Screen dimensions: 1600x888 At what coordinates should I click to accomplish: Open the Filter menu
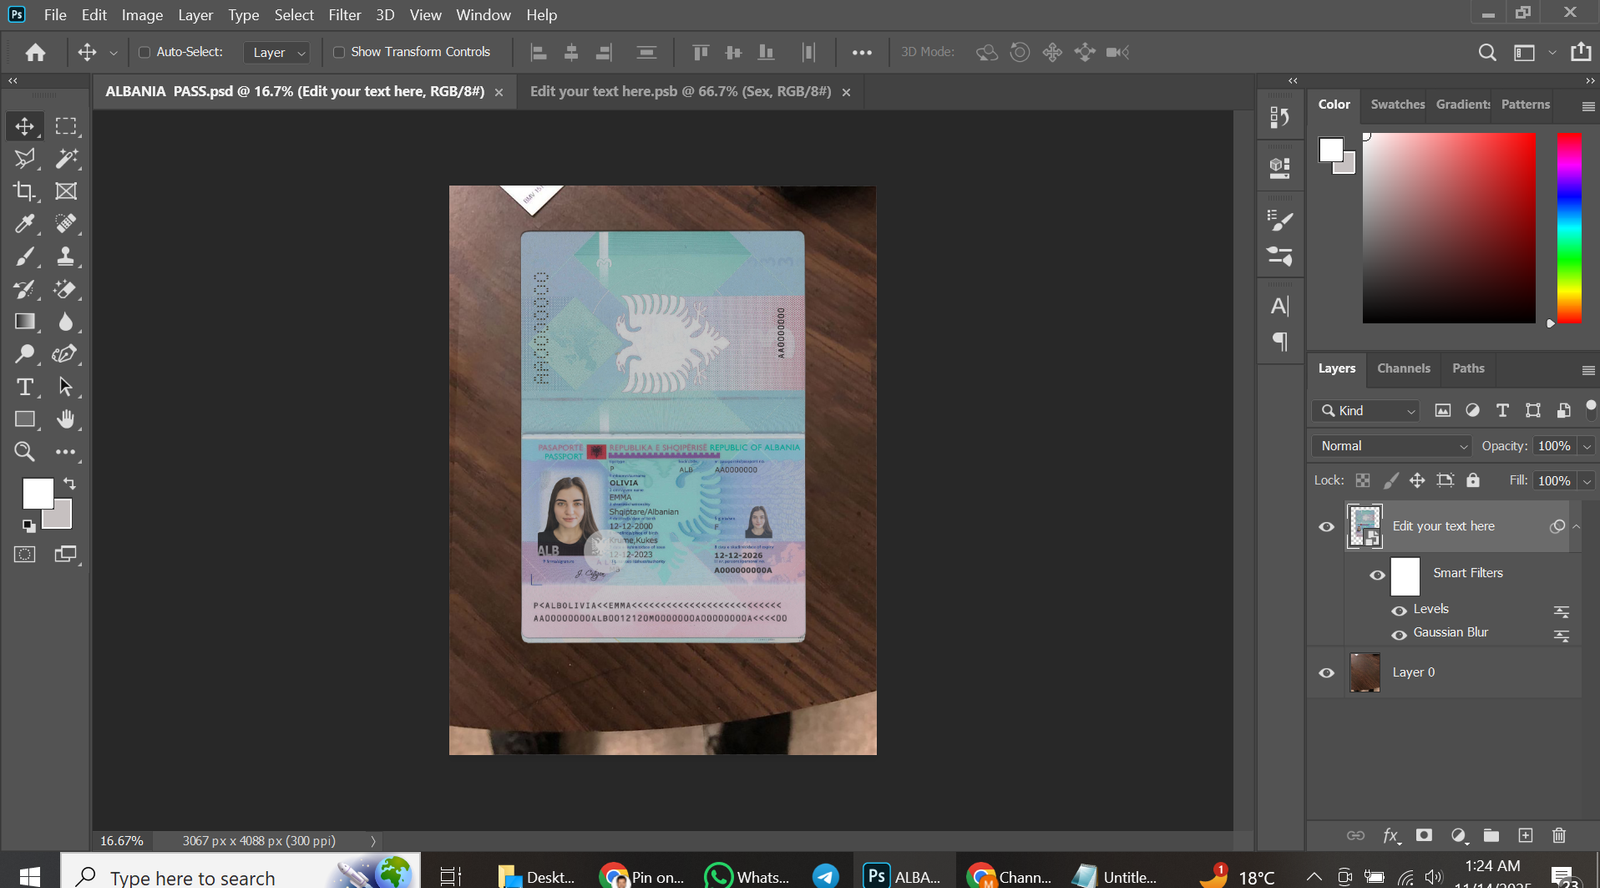click(x=345, y=15)
